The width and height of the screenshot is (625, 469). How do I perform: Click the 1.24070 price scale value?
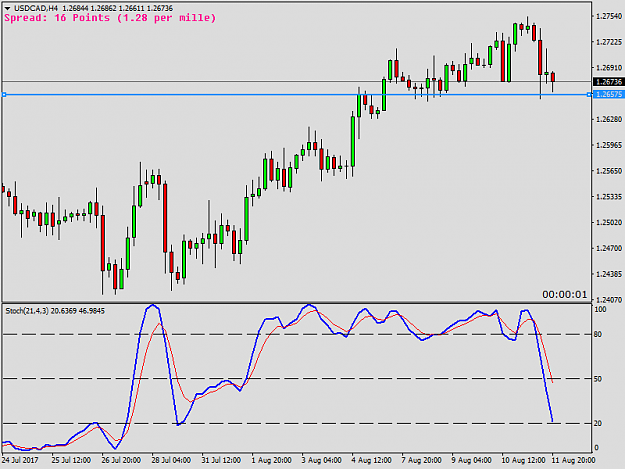pos(609,299)
